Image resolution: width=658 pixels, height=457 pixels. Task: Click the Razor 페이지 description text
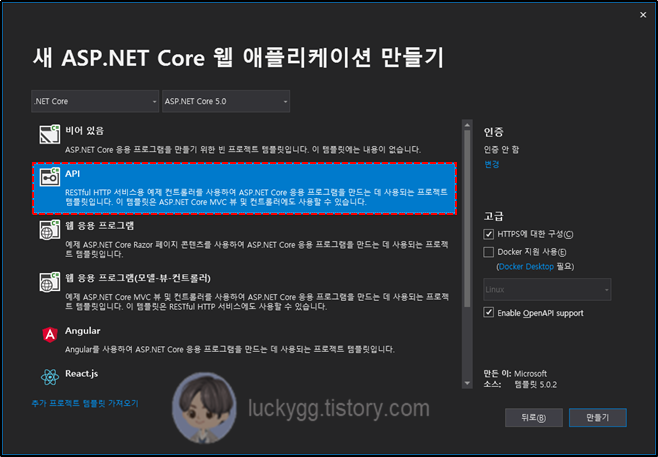(256, 249)
